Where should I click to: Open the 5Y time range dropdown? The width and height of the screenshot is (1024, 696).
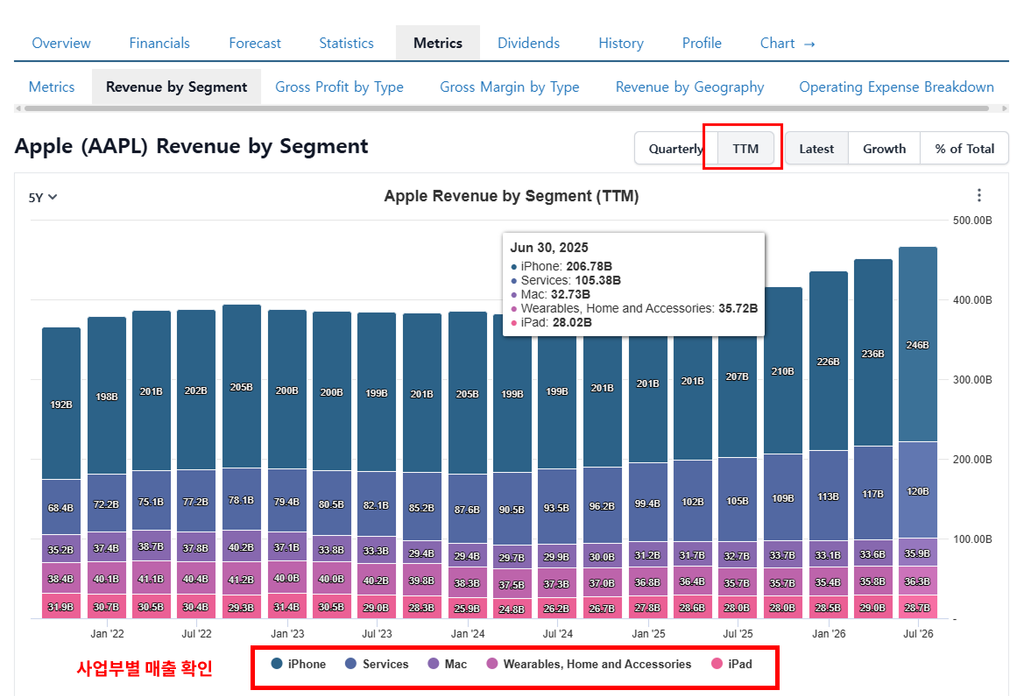pos(42,197)
